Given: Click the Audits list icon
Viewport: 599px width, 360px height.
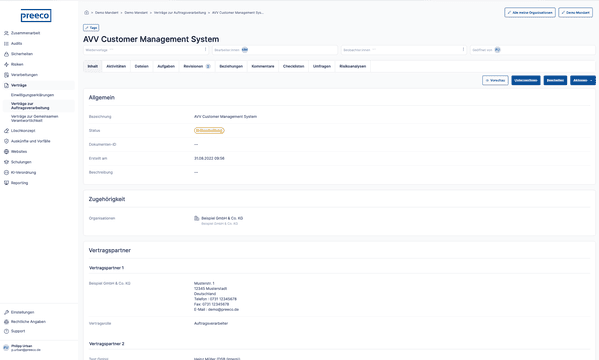Looking at the screenshot, I should pyautogui.click(x=6, y=44).
